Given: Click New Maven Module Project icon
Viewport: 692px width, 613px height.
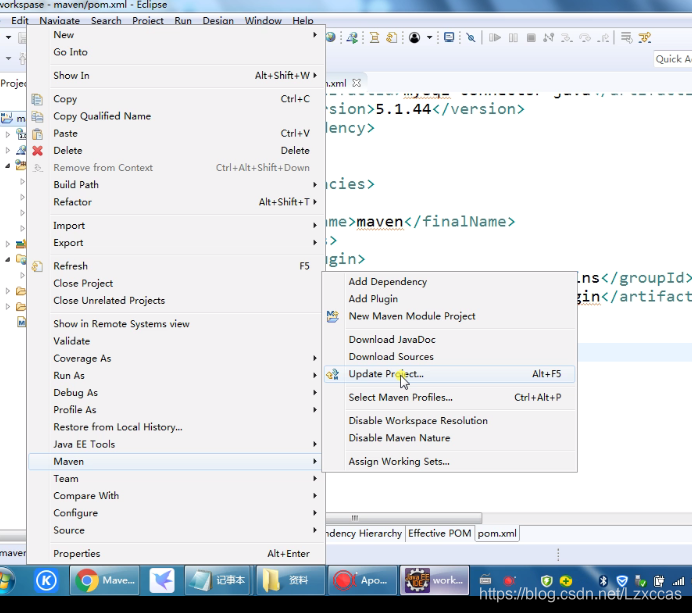Looking at the screenshot, I should click(x=333, y=316).
